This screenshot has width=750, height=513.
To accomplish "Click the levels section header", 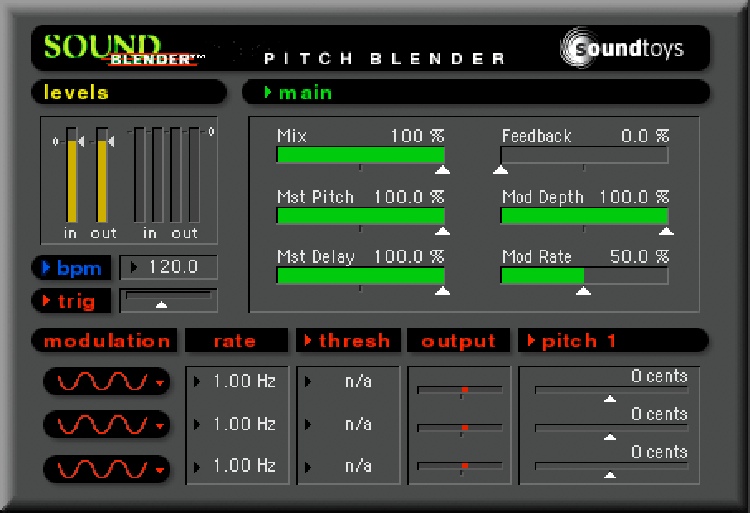I will [x=128, y=92].
